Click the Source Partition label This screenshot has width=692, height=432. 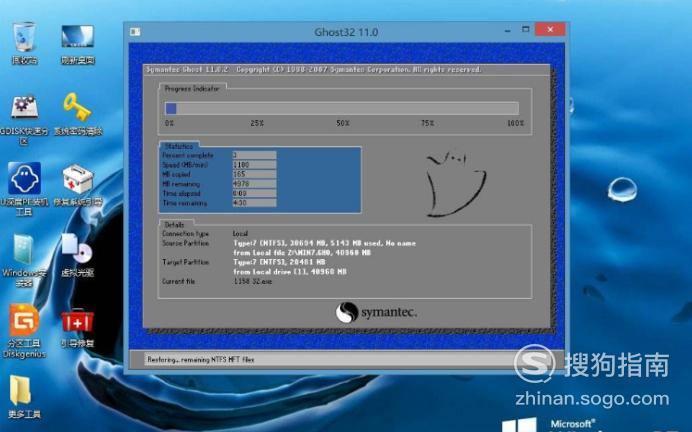click(185, 244)
